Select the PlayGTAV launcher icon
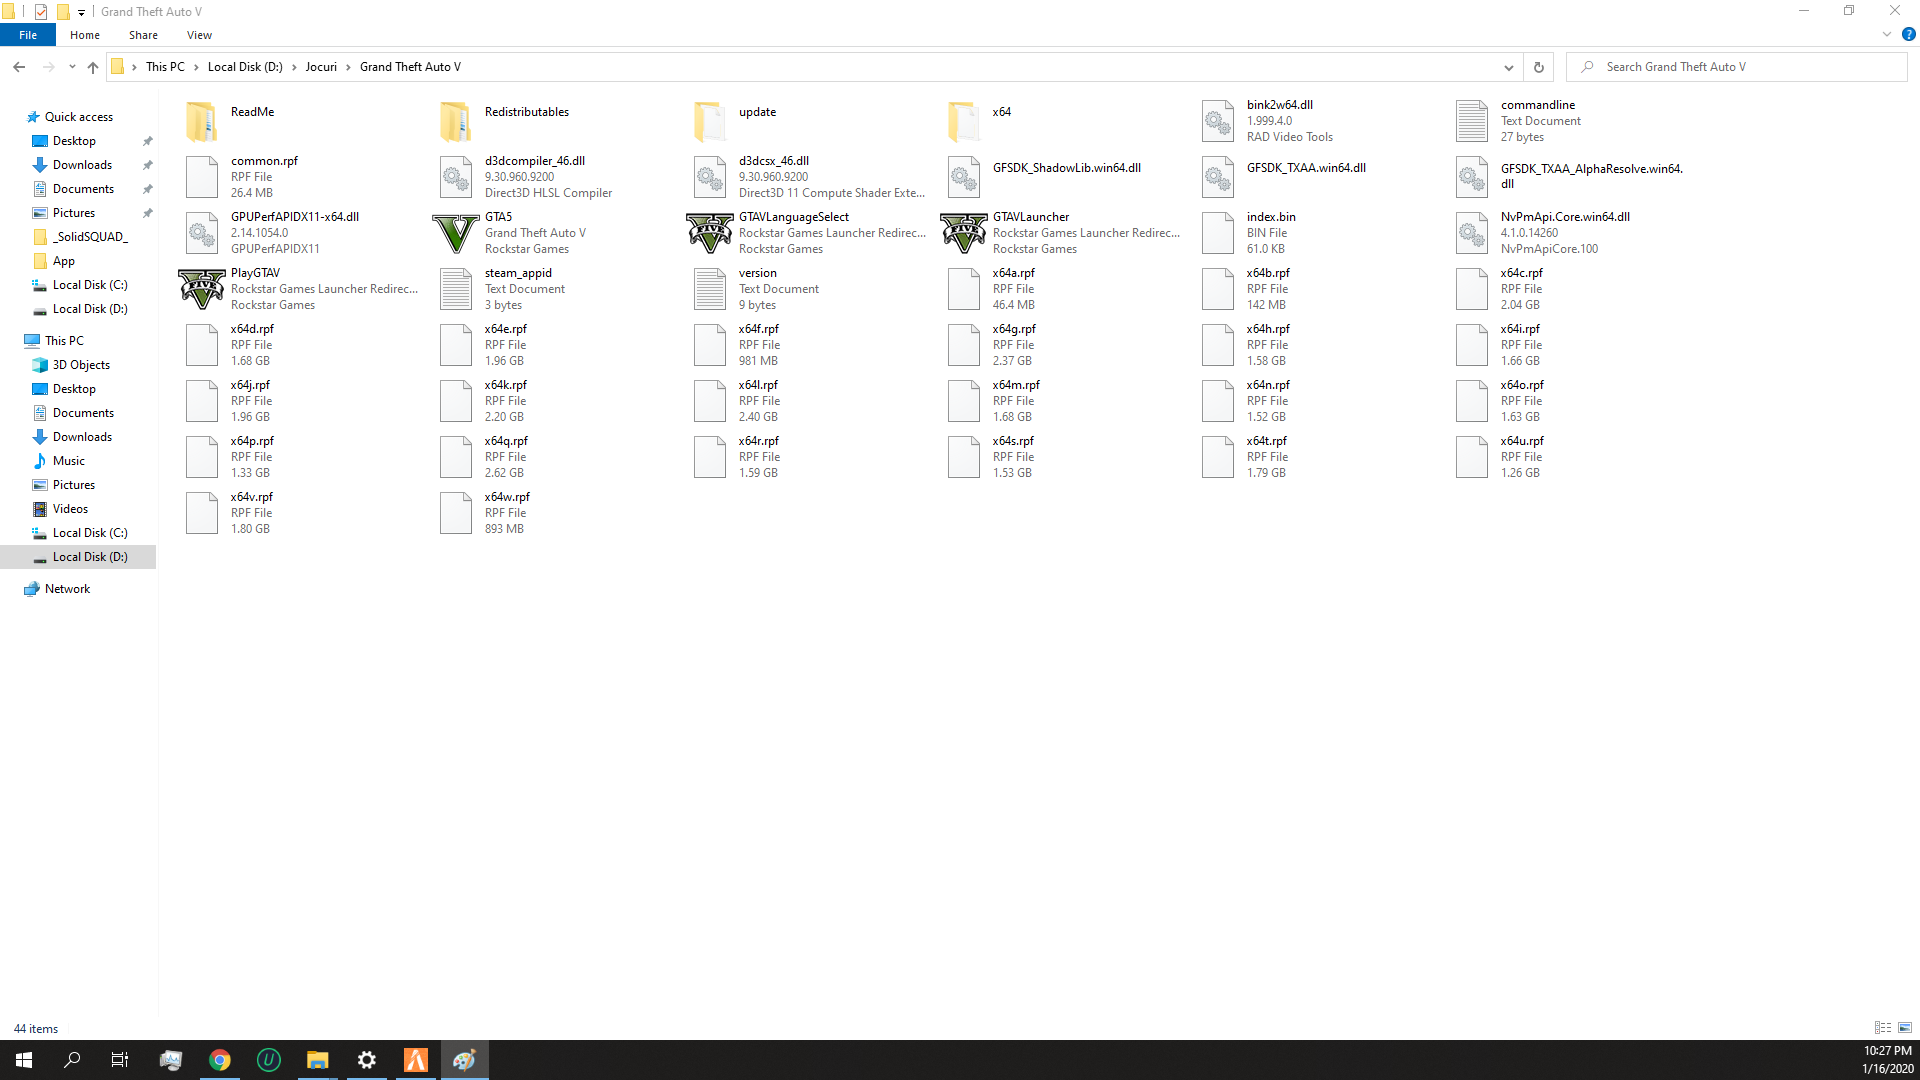 [202, 289]
